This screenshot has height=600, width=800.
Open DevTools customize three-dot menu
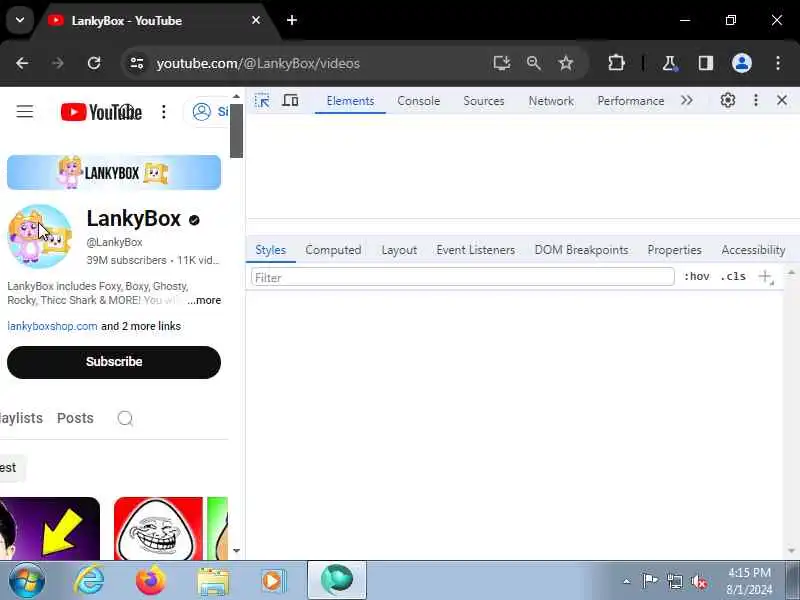(x=756, y=101)
